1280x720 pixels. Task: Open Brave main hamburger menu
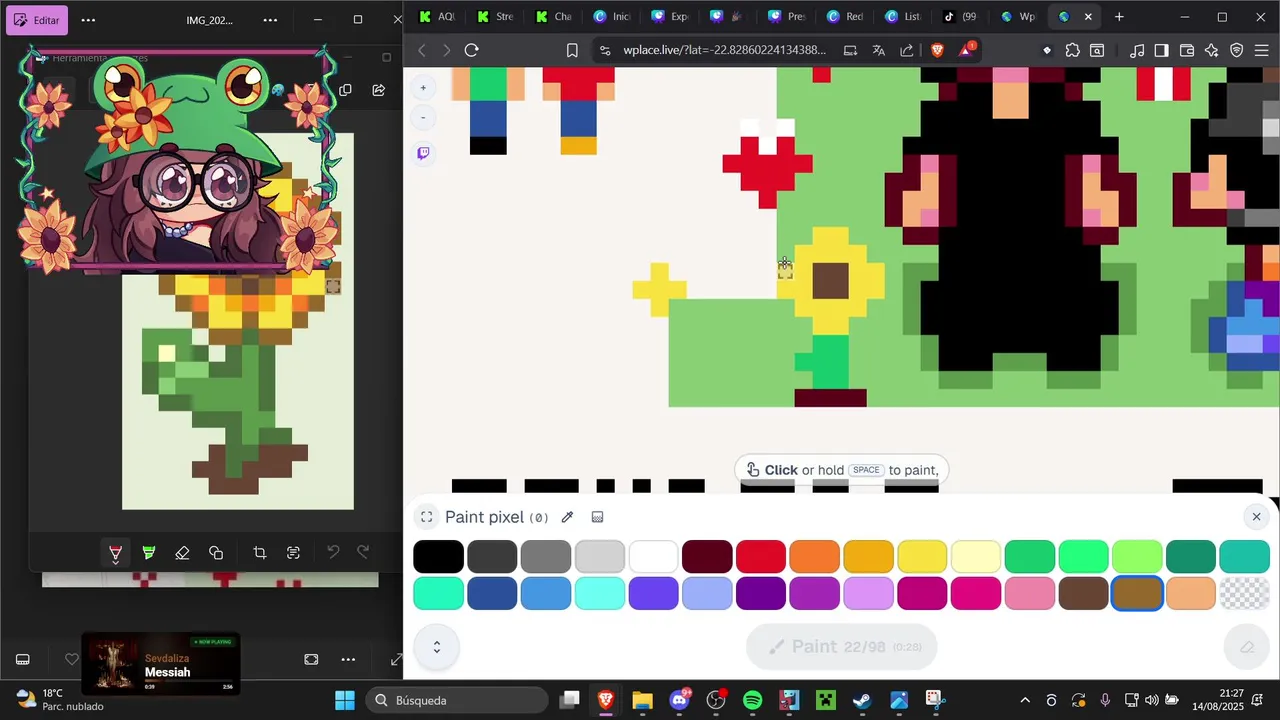click(x=1261, y=50)
